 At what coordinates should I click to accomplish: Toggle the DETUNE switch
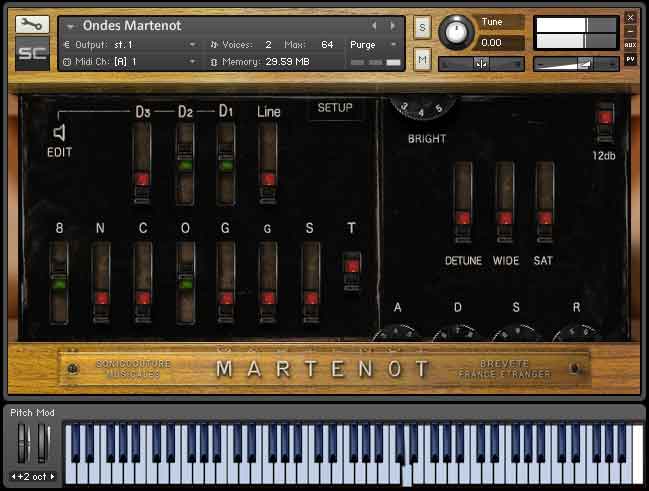(463, 203)
